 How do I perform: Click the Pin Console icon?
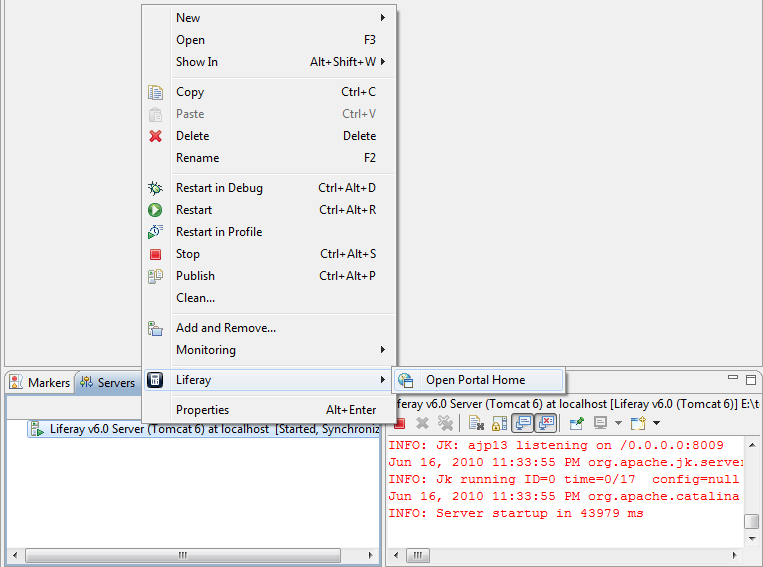tap(577, 423)
